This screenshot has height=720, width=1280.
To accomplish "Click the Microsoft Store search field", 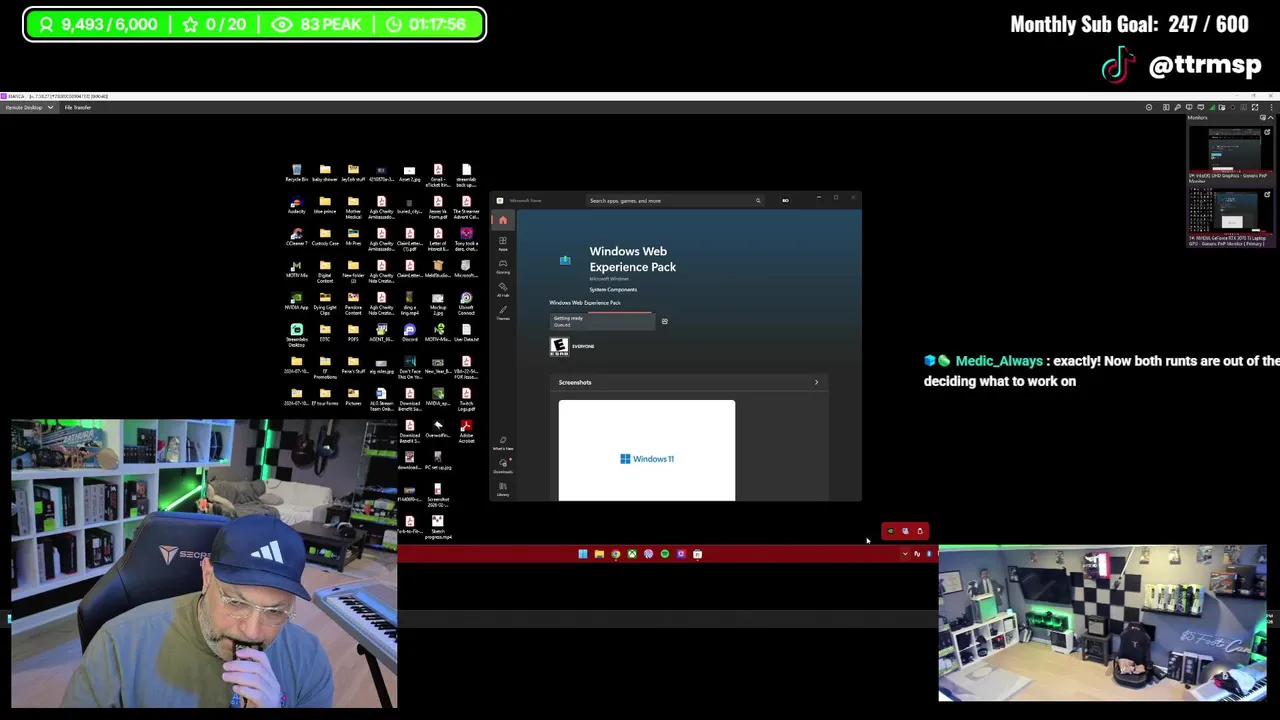I will pyautogui.click(x=675, y=200).
